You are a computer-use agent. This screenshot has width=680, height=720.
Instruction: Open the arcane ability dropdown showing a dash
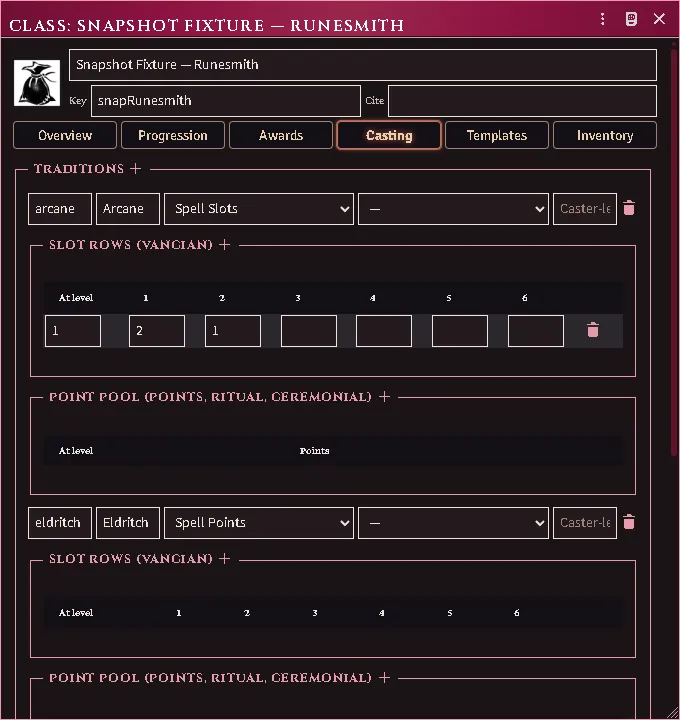tap(453, 209)
